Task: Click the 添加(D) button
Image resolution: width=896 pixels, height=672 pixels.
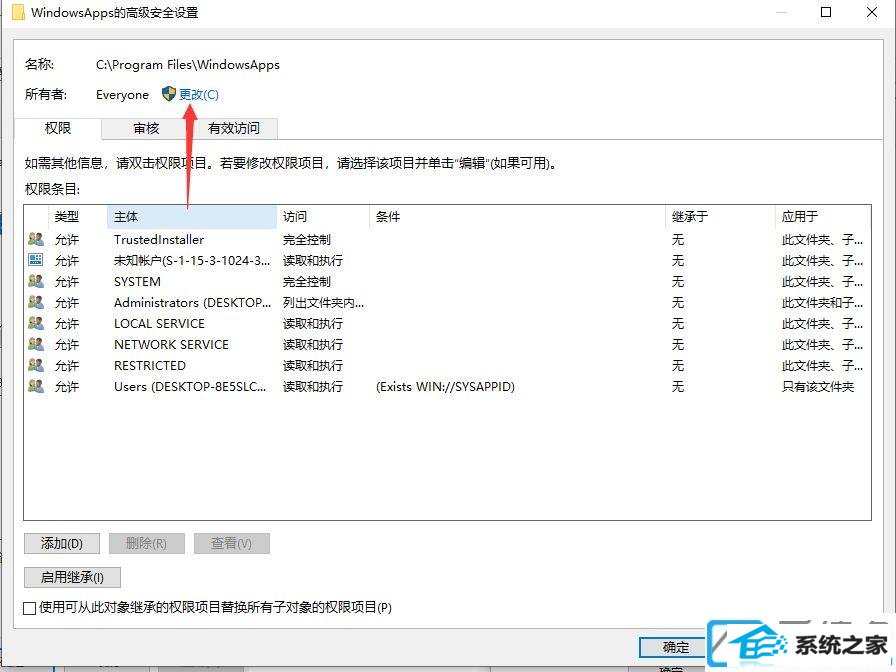Action: coord(62,543)
